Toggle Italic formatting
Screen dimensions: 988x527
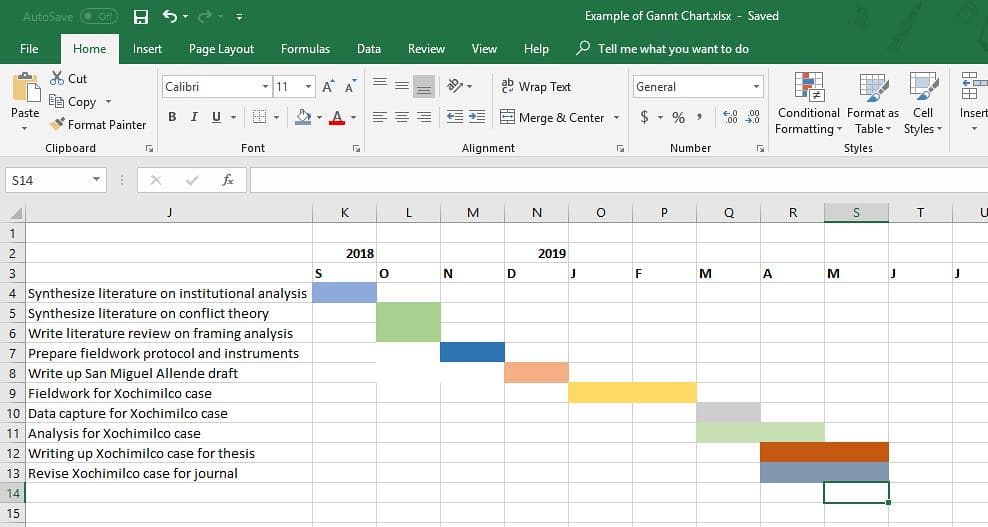194,117
